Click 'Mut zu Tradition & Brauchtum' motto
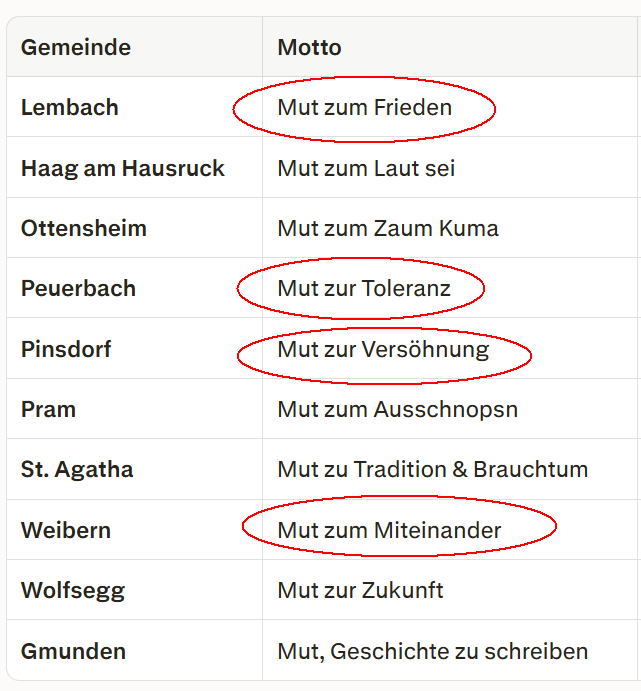 [x=433, y=469]
